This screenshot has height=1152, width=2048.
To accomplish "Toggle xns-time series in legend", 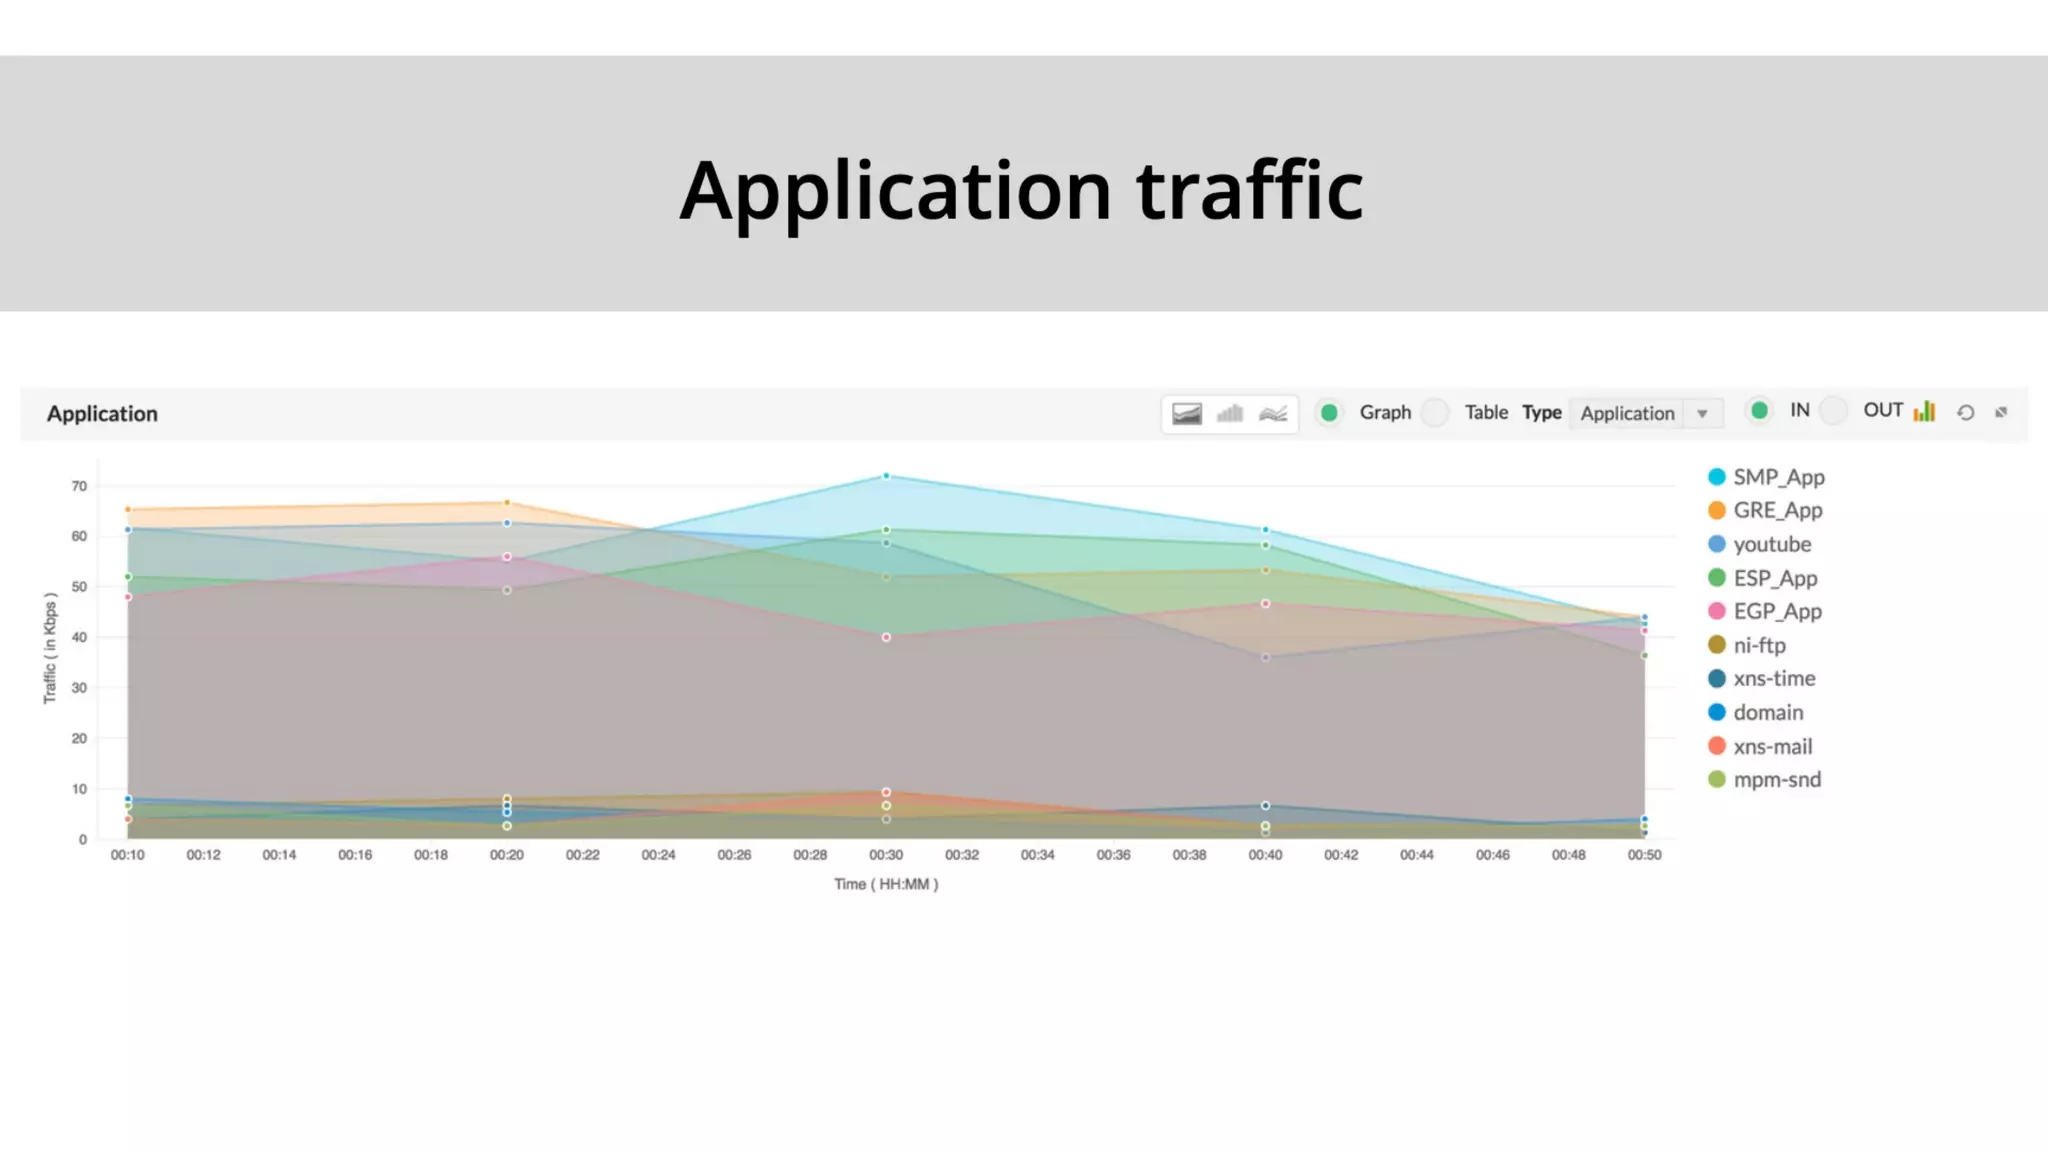I will click(x=1762, y=678).
